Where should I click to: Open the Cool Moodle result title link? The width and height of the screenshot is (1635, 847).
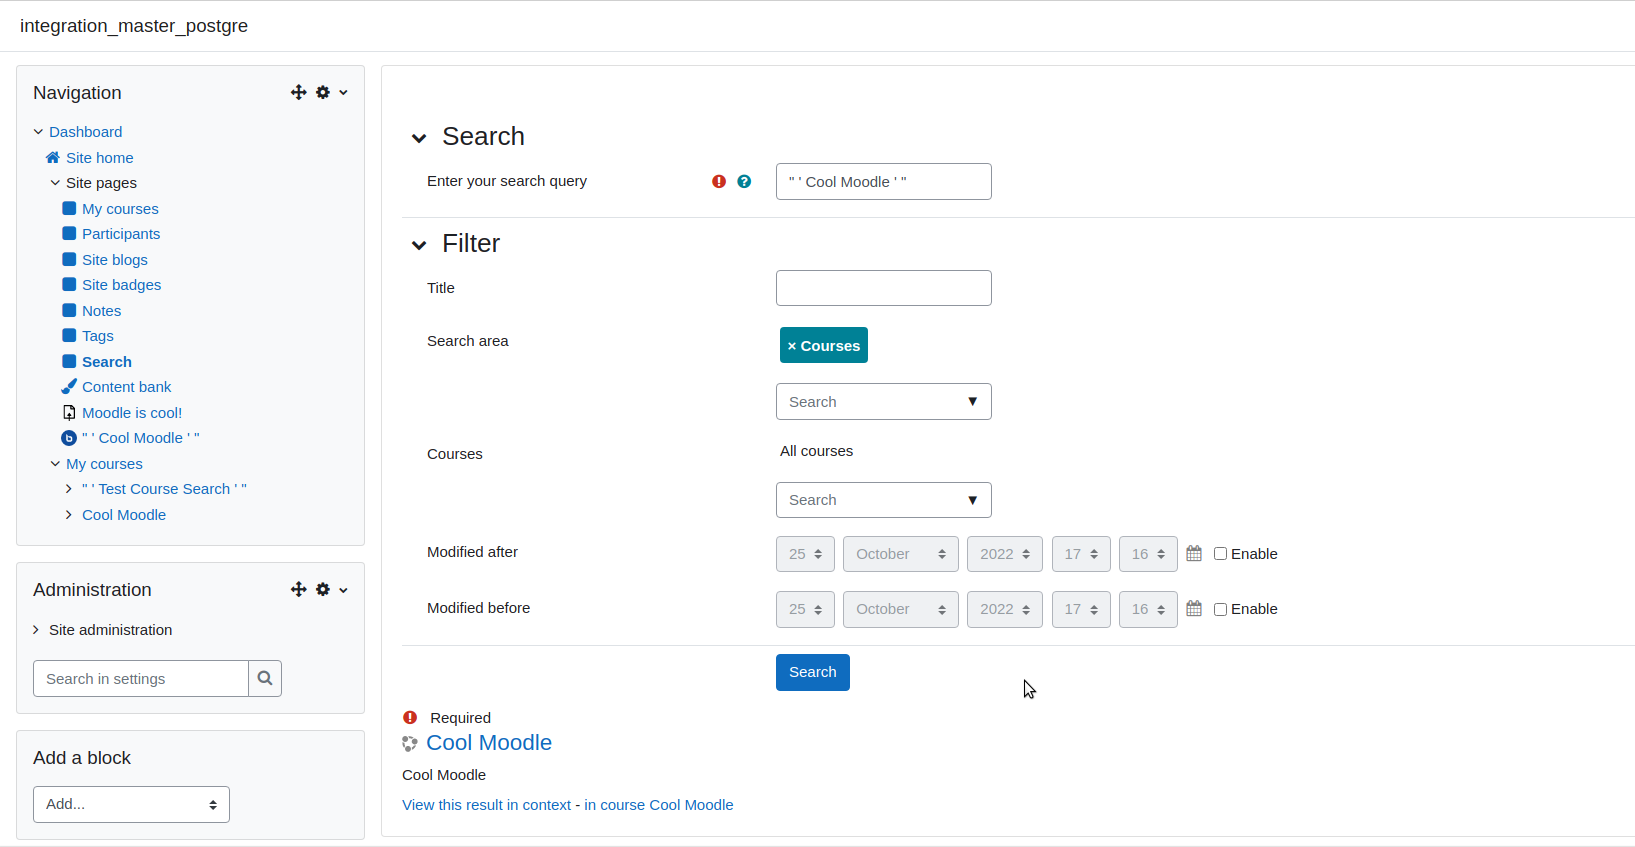(489, 742)
